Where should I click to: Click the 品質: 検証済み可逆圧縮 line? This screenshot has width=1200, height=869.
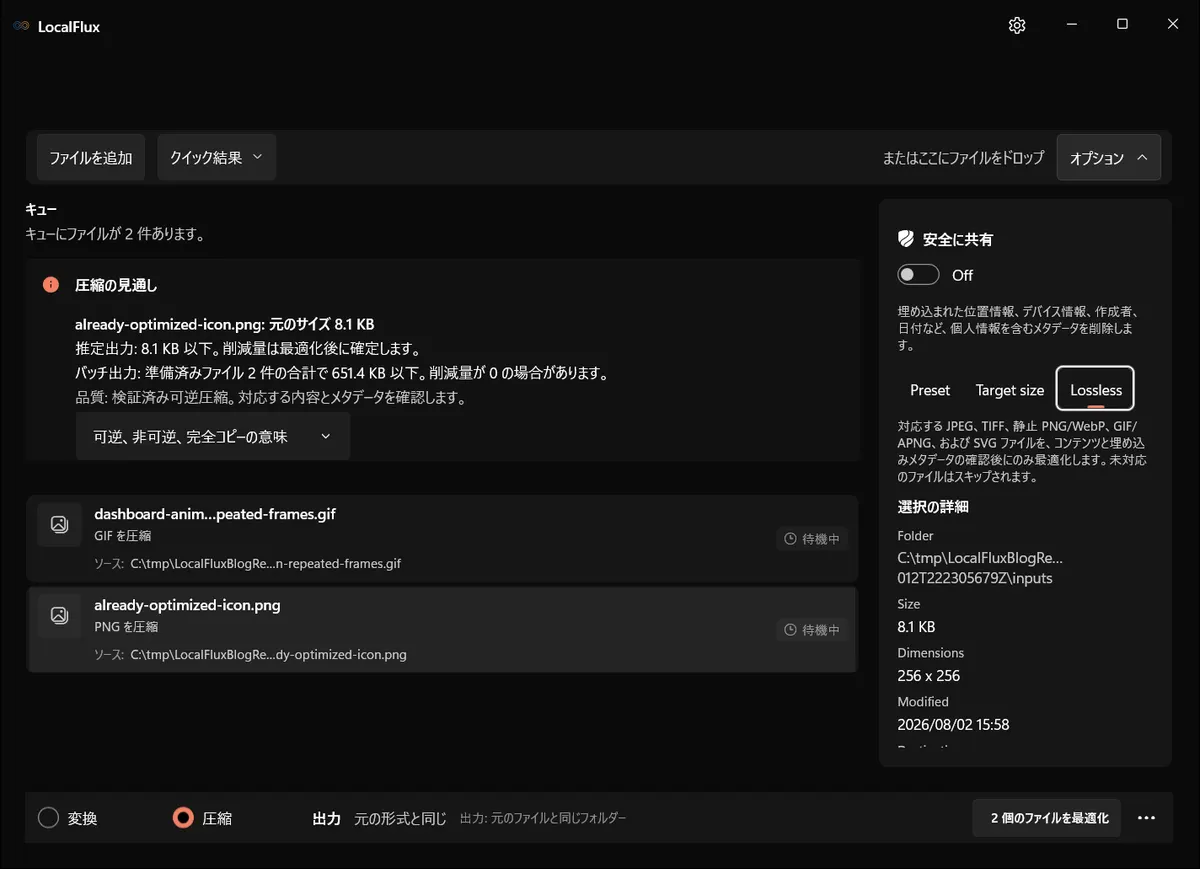[270, 397]
